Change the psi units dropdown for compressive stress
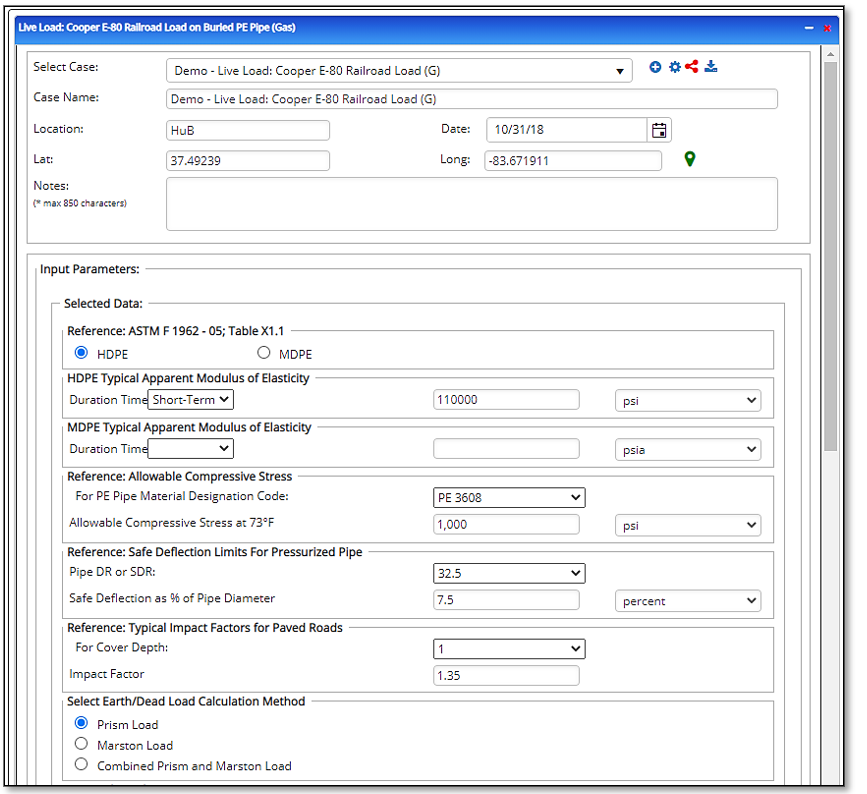 pyautogui.click(x=688, y=524)
